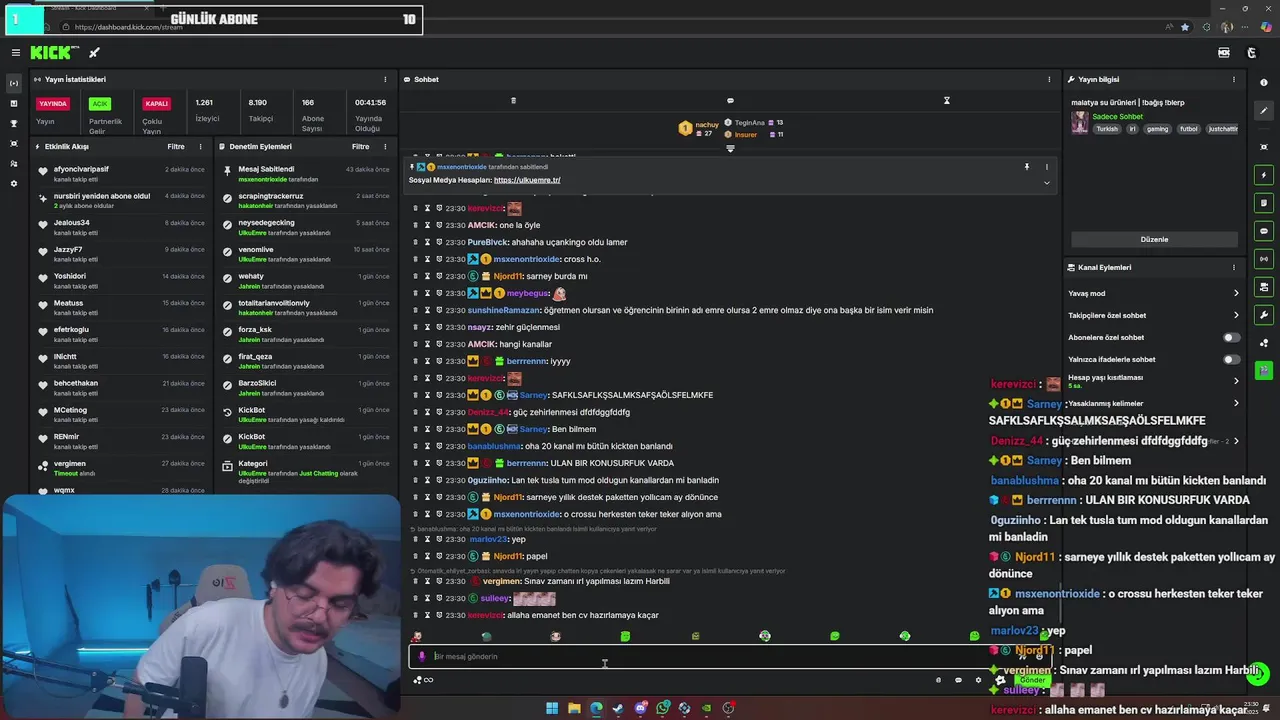Open the Stream section in the left sidebar
Image resolution: width=1280 pixels, height=720 pixels.
pyautogui.click(x=14, y=83)
